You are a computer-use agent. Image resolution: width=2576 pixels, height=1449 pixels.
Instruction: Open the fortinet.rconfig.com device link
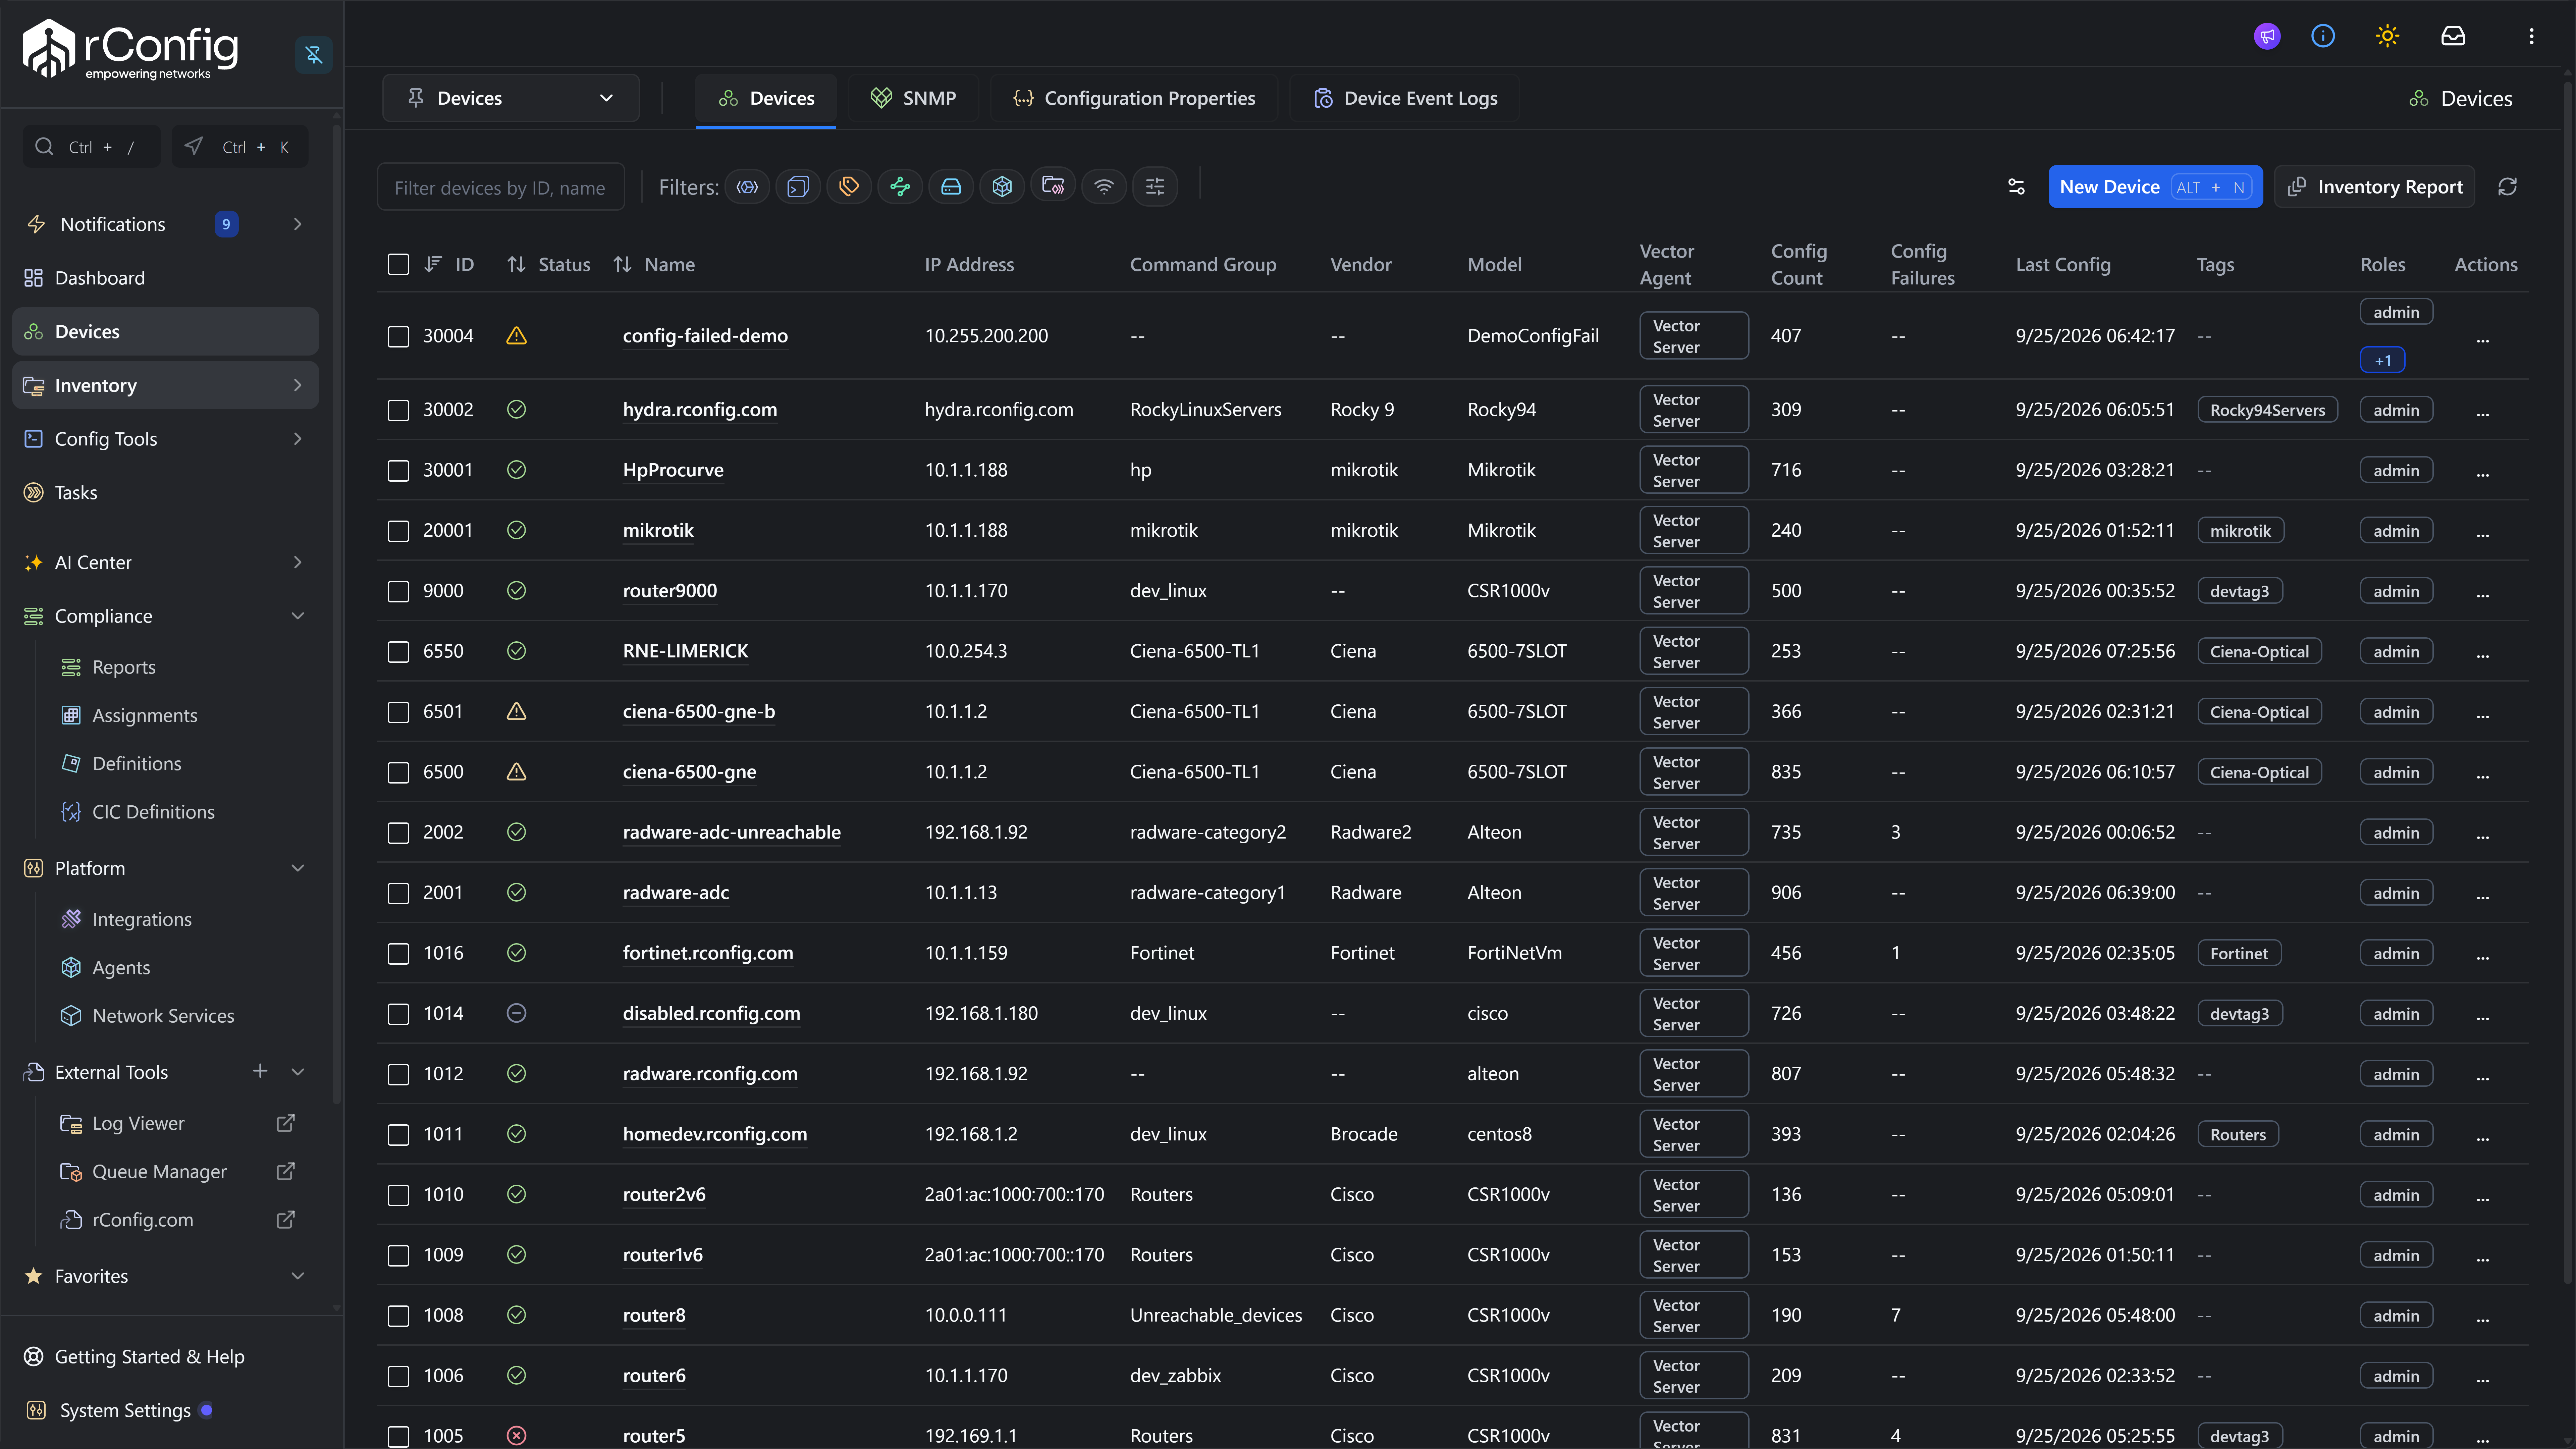[708, 953]
